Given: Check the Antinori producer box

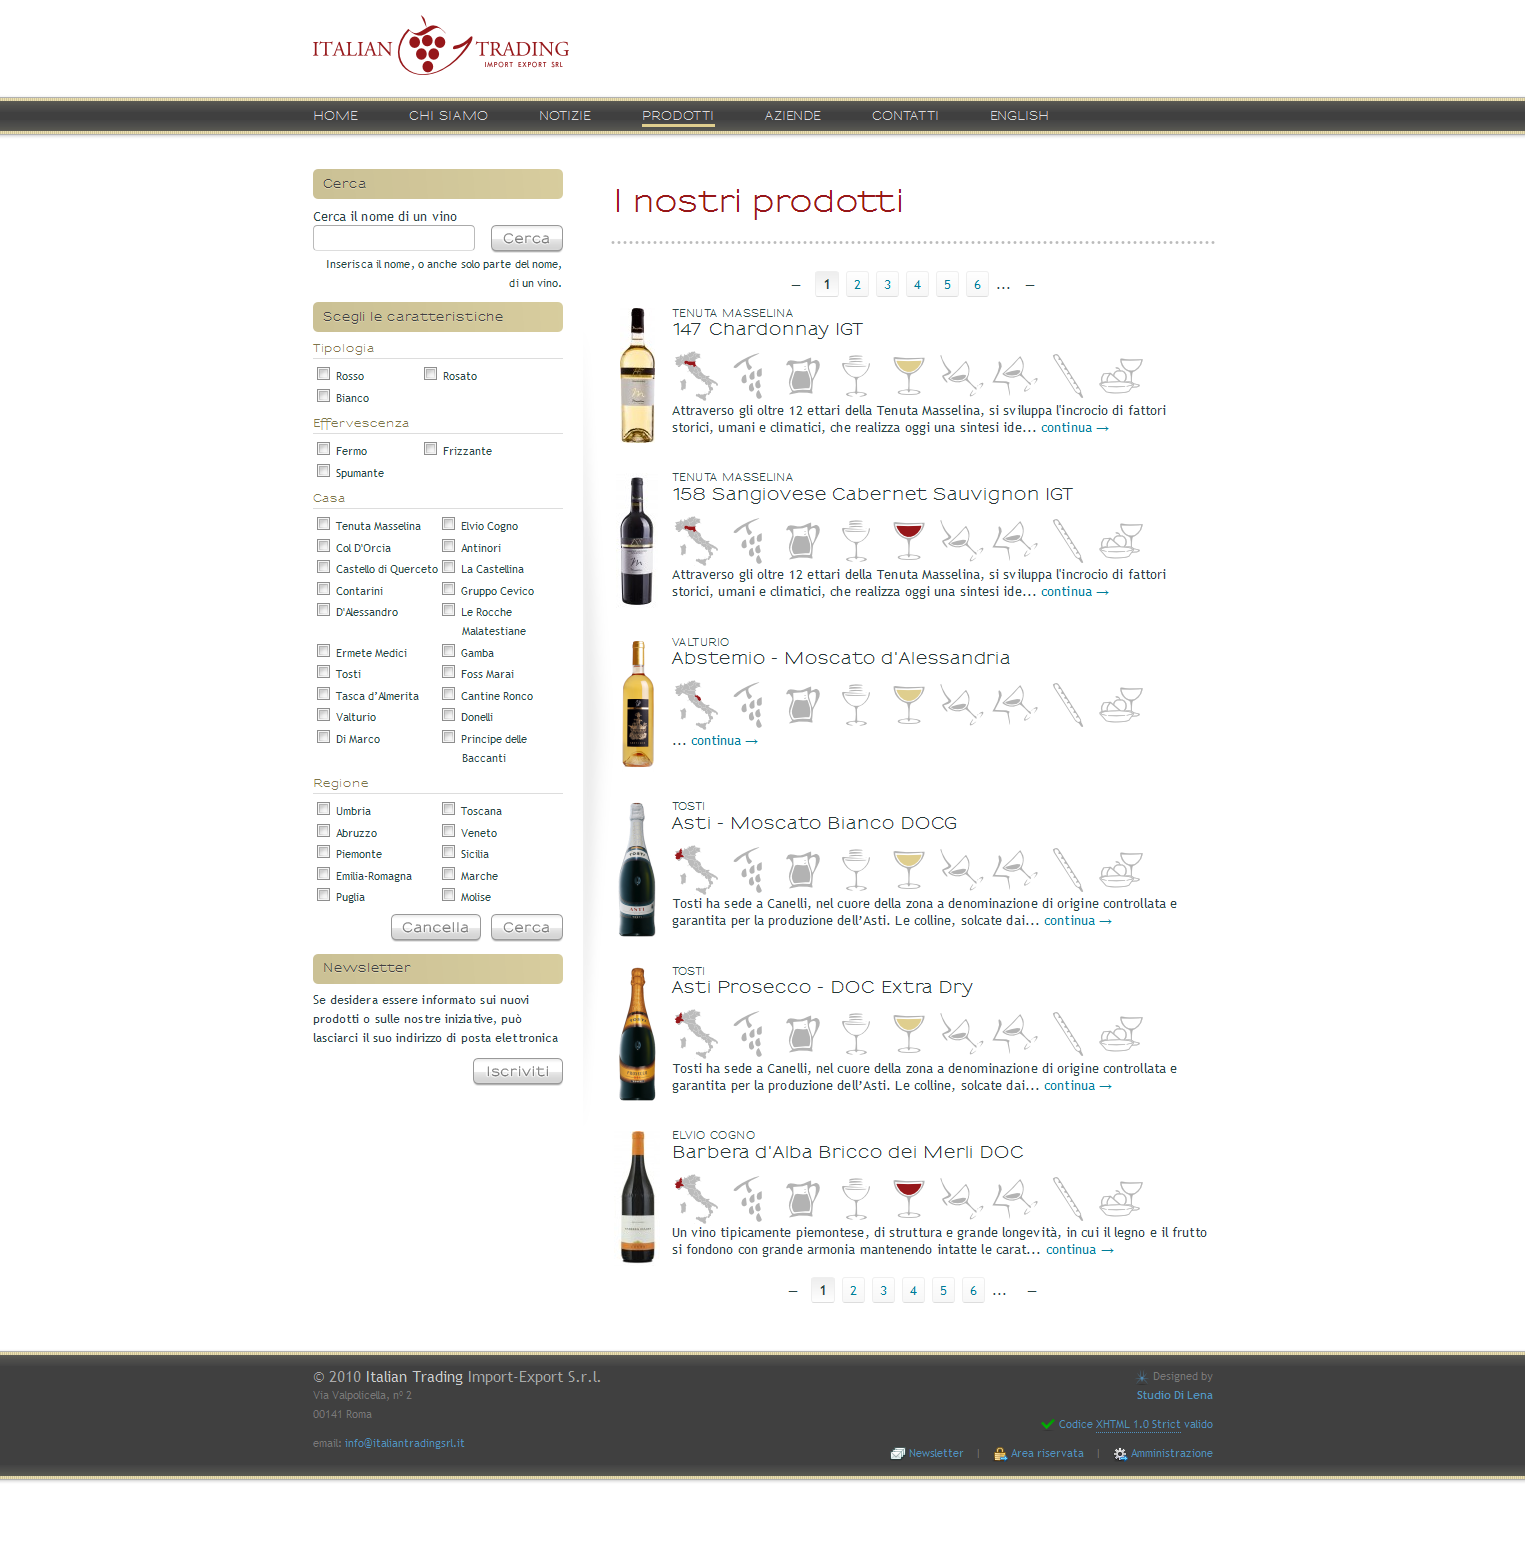Looking at the screenshot, I should 448,546.
